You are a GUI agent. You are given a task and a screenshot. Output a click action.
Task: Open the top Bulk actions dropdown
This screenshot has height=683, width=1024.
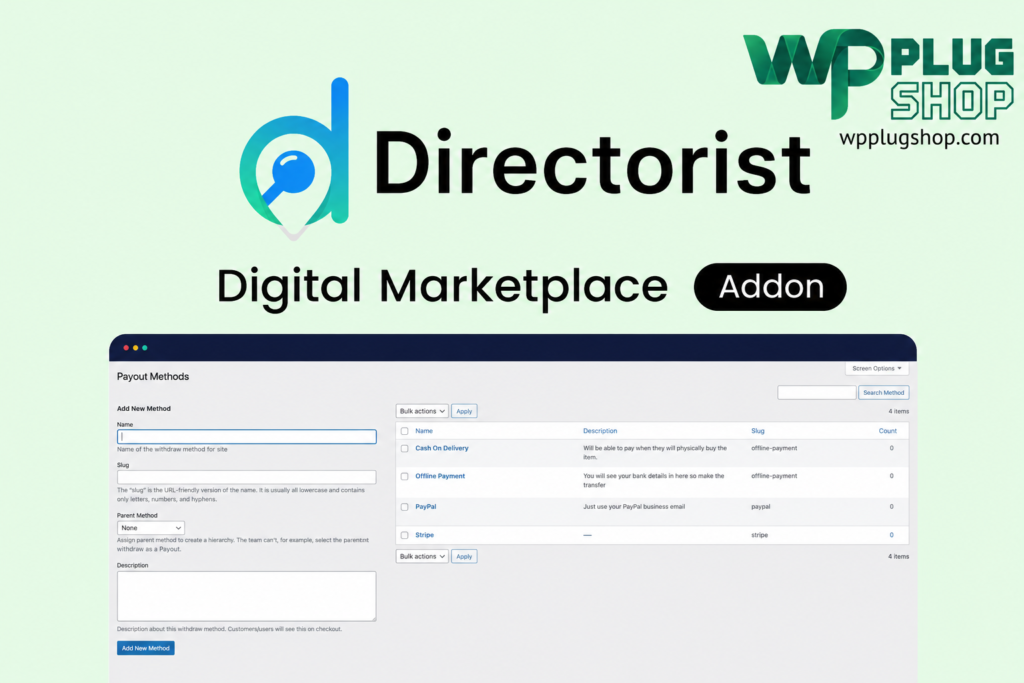[x=422, y=411]
